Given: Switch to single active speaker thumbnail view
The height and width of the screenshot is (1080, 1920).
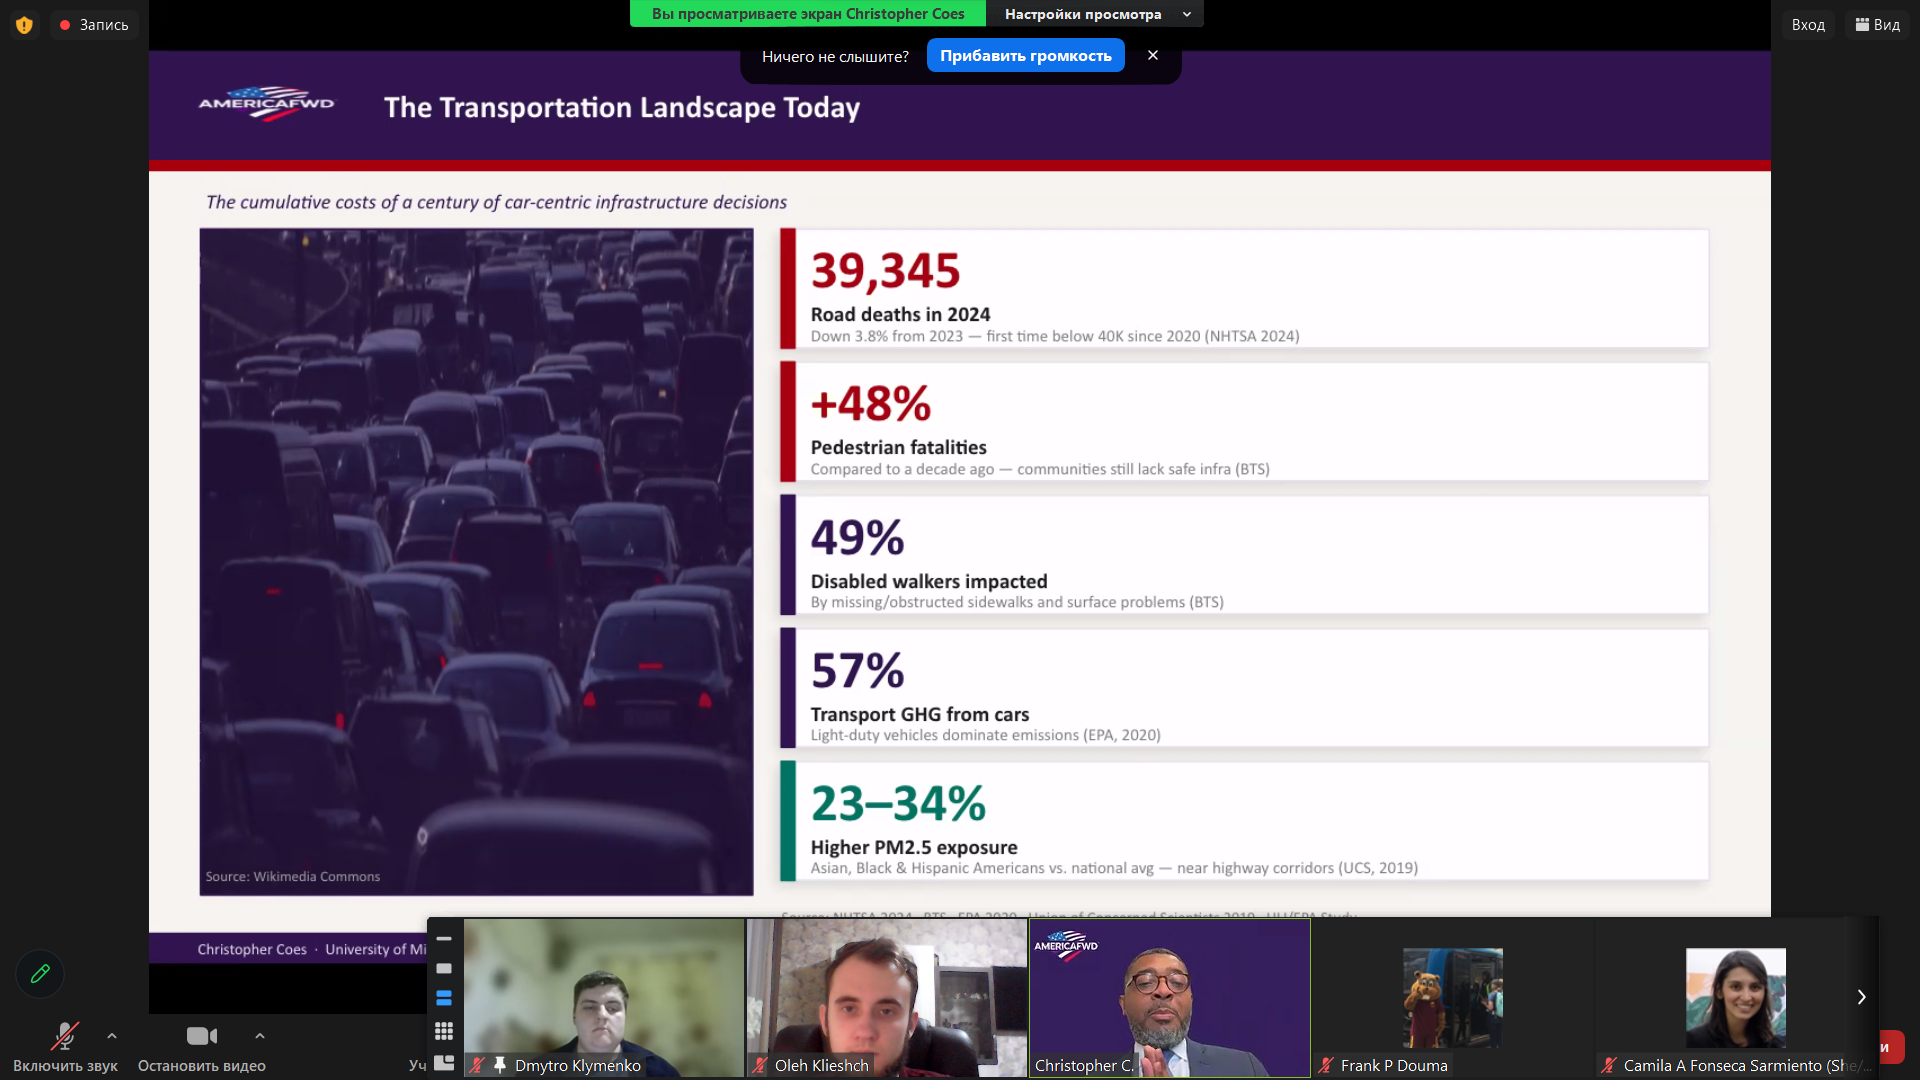Looking at the screenshot, I should tap(444, 968).
